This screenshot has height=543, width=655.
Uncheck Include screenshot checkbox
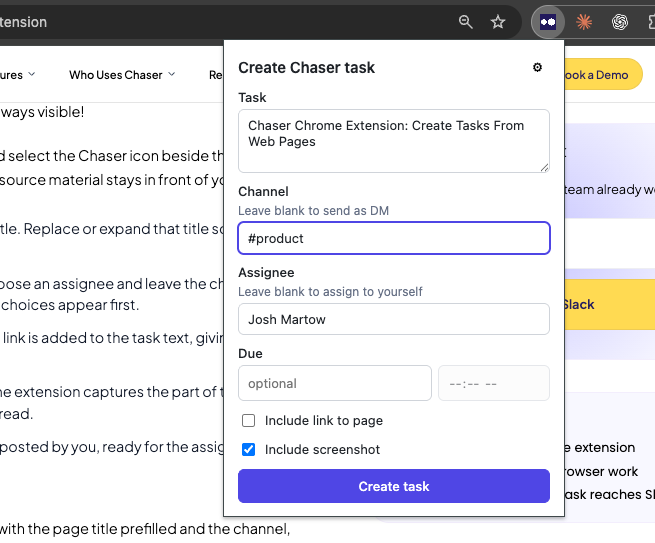(249, 449)
